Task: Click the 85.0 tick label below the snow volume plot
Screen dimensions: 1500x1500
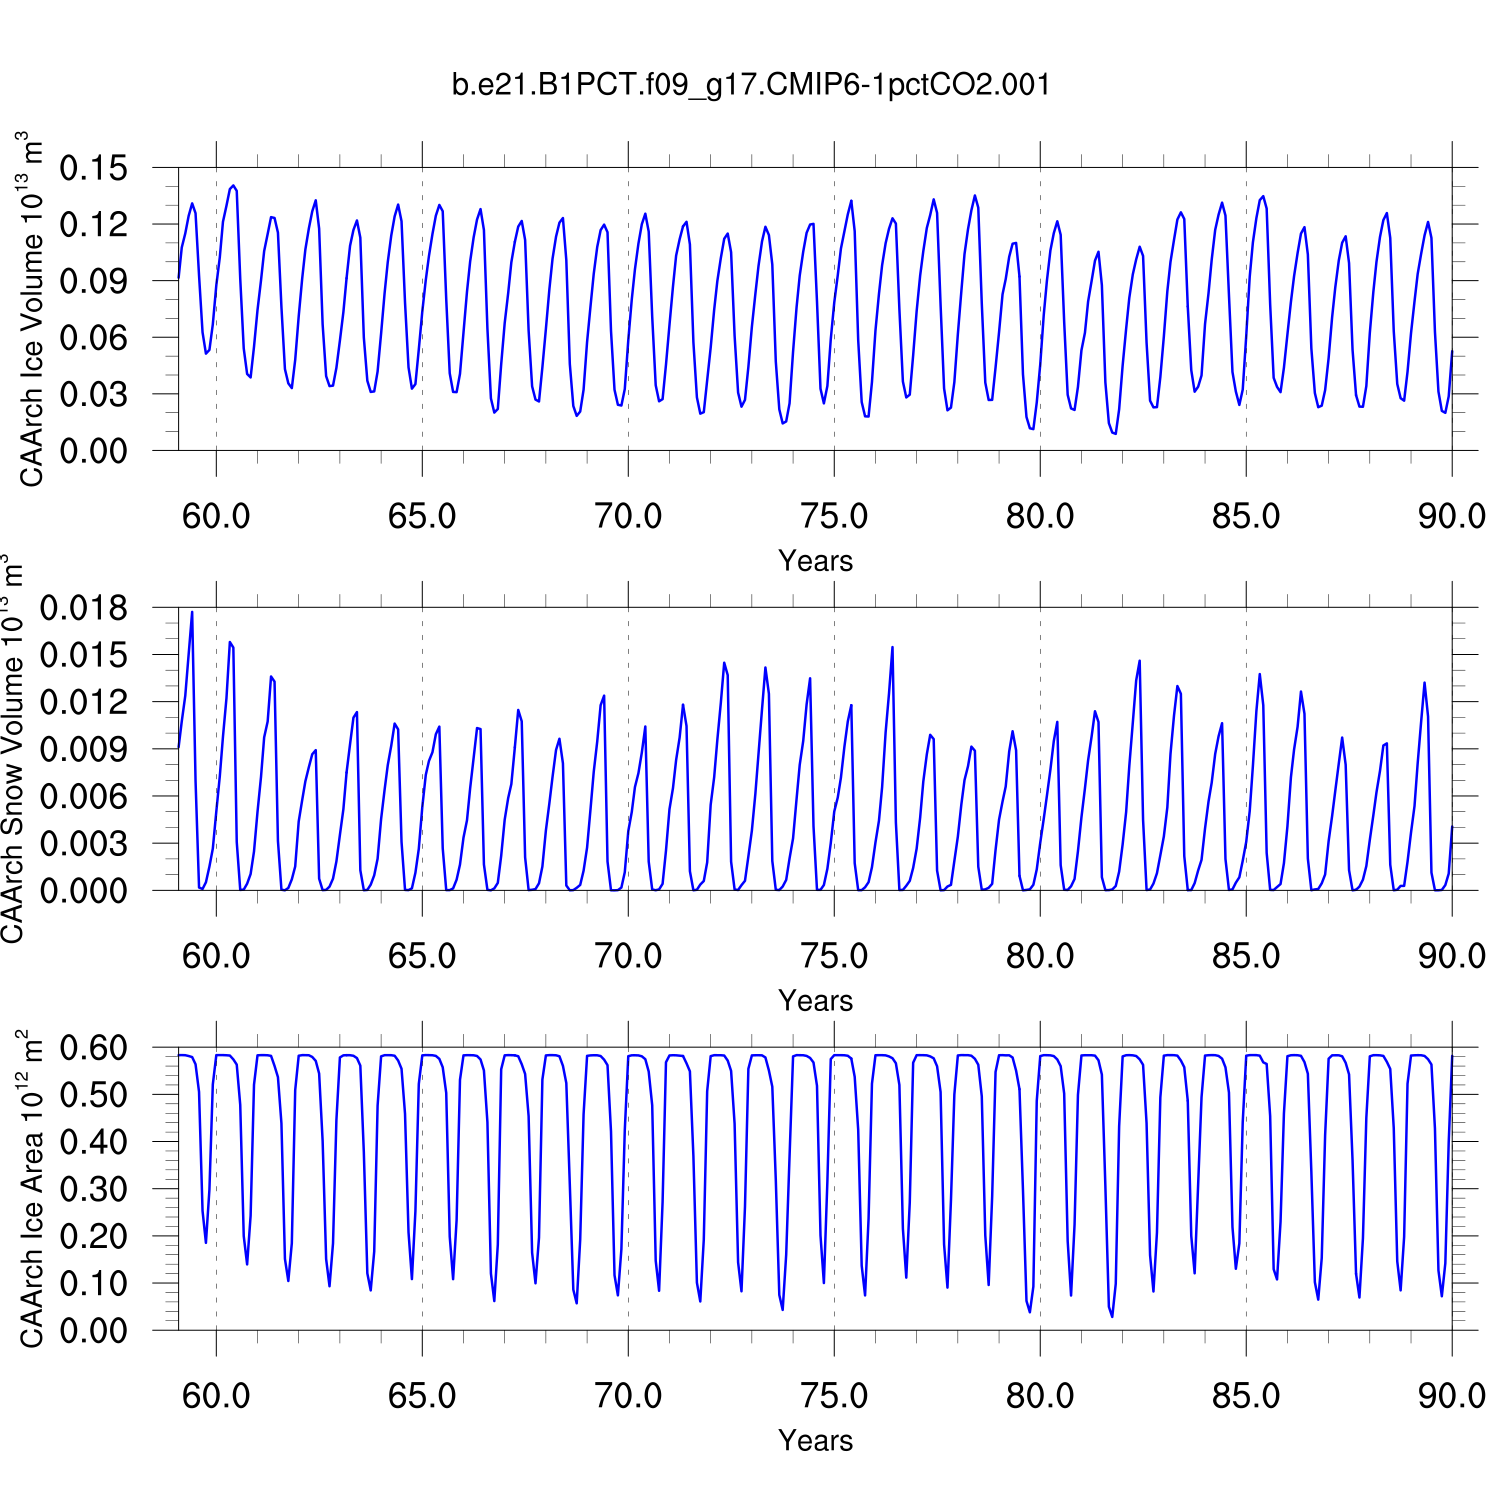Action: (1246, 957)
